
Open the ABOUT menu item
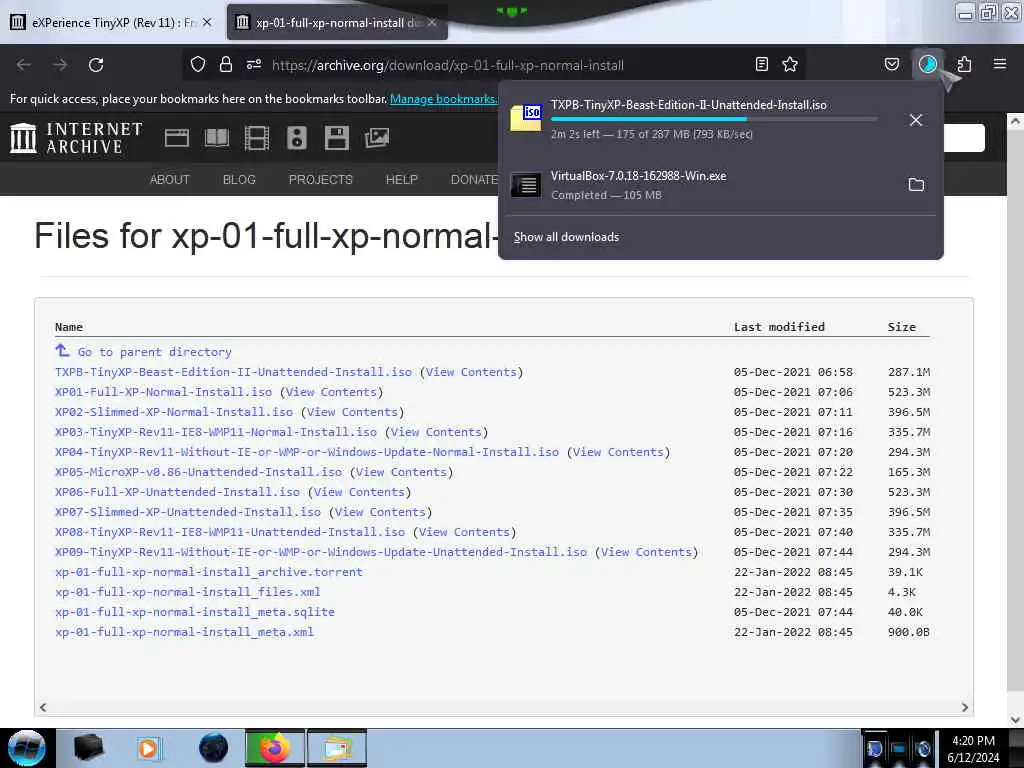[x=170, y=180]
